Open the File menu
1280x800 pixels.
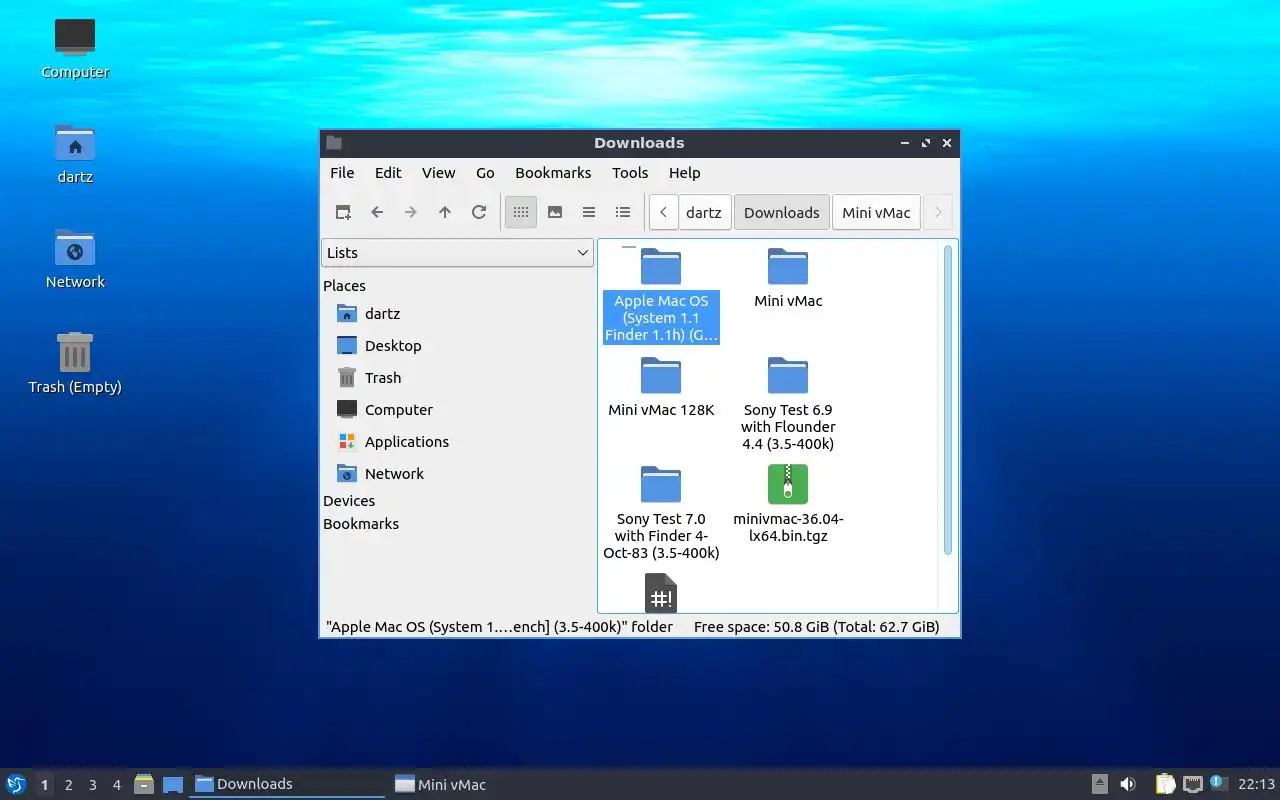point(342,173)
